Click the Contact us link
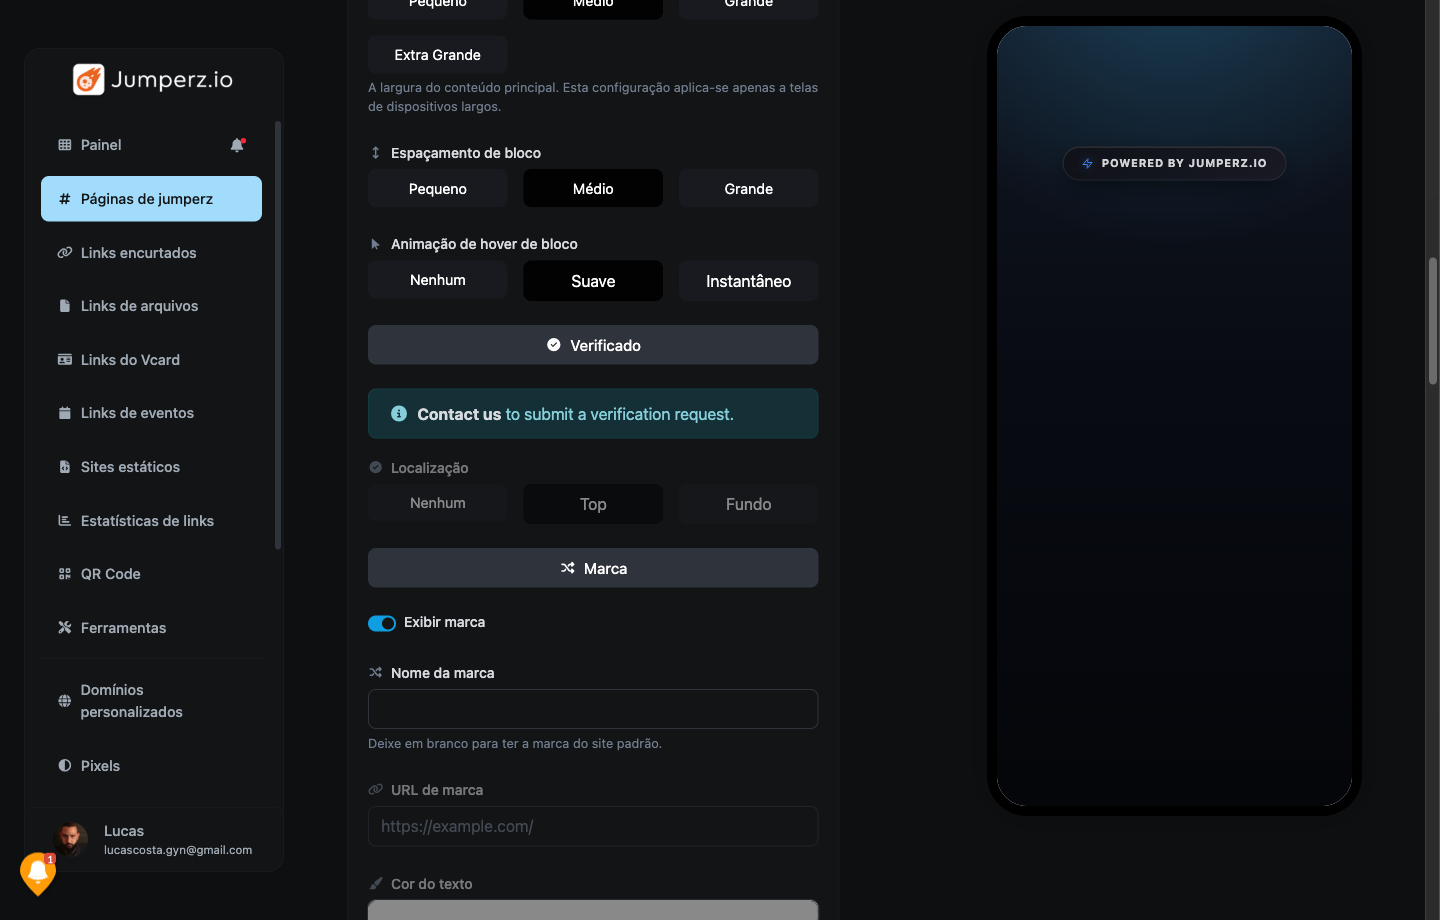The width and height of the screenshot is (1440, 920). coord(459,414)
